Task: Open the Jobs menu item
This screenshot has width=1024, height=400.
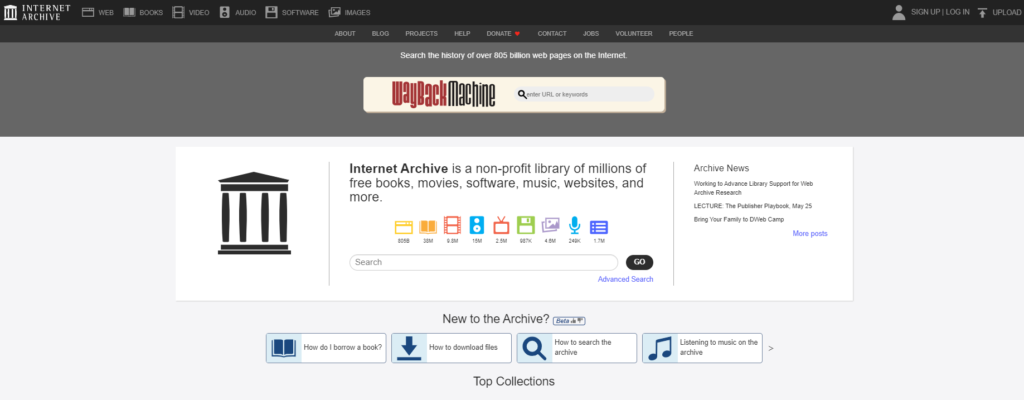Action: (x=591, y=33)
